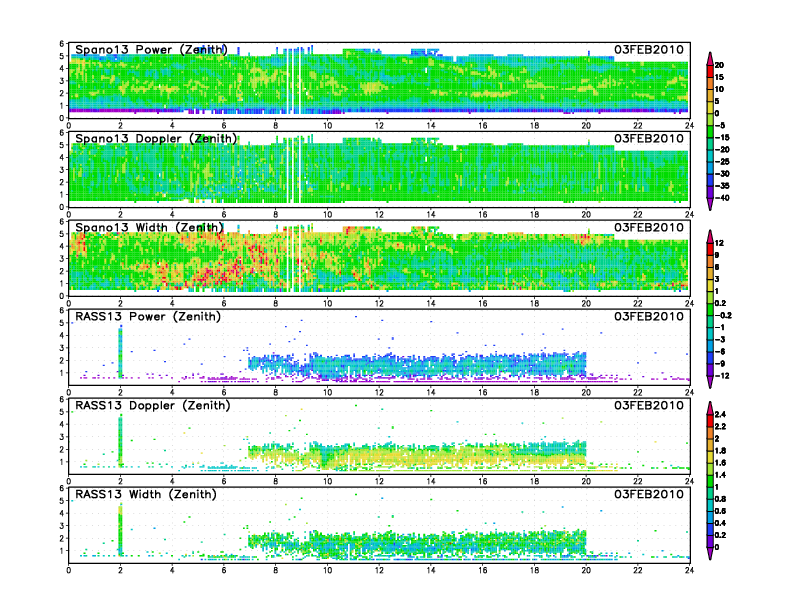Click the vertical stripe at hour 2 in RASS13 Power
The image size is (792, 612).
[x=120, y=353]
